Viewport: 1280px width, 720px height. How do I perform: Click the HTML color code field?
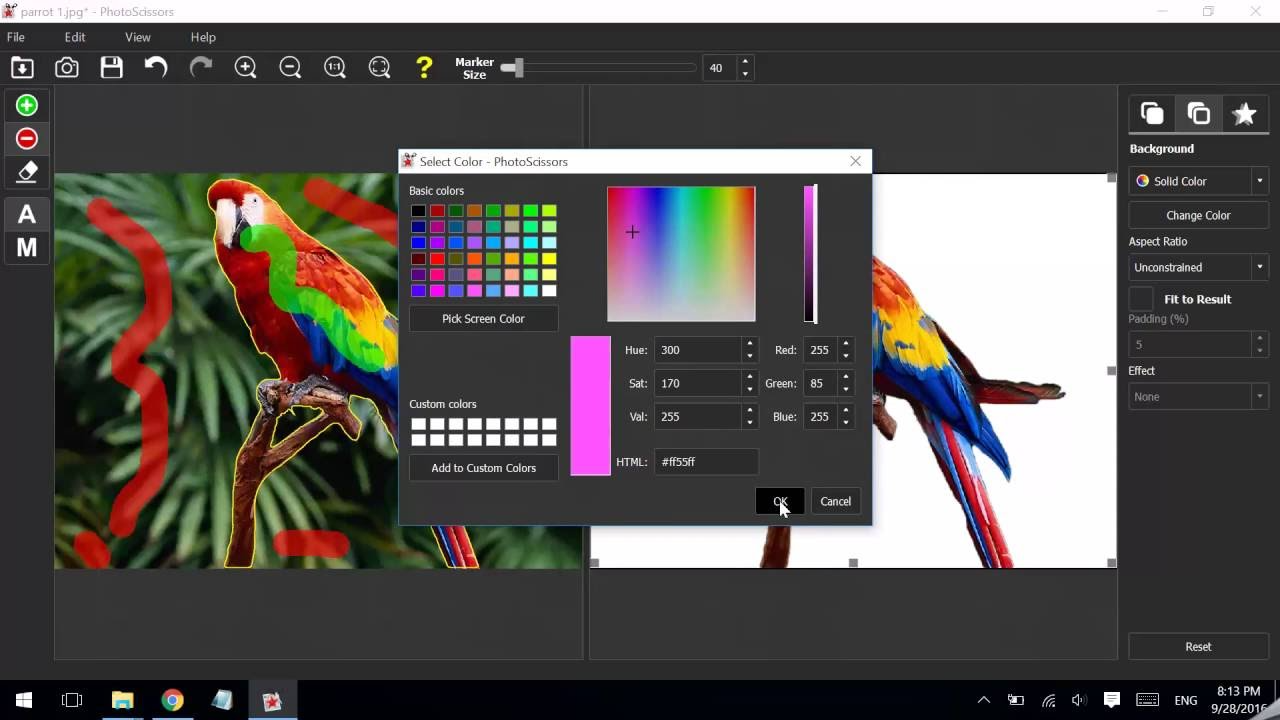[x=706, y=462]
